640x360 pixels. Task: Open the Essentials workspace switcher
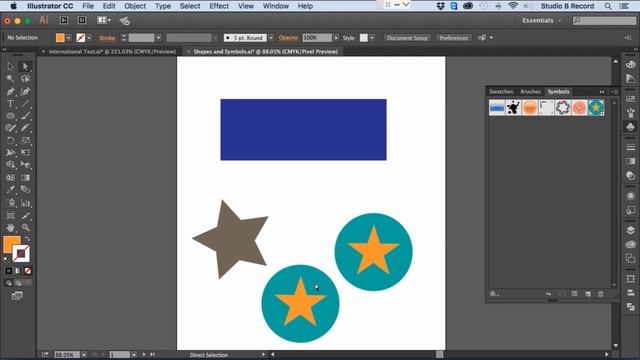pos(541,20)
